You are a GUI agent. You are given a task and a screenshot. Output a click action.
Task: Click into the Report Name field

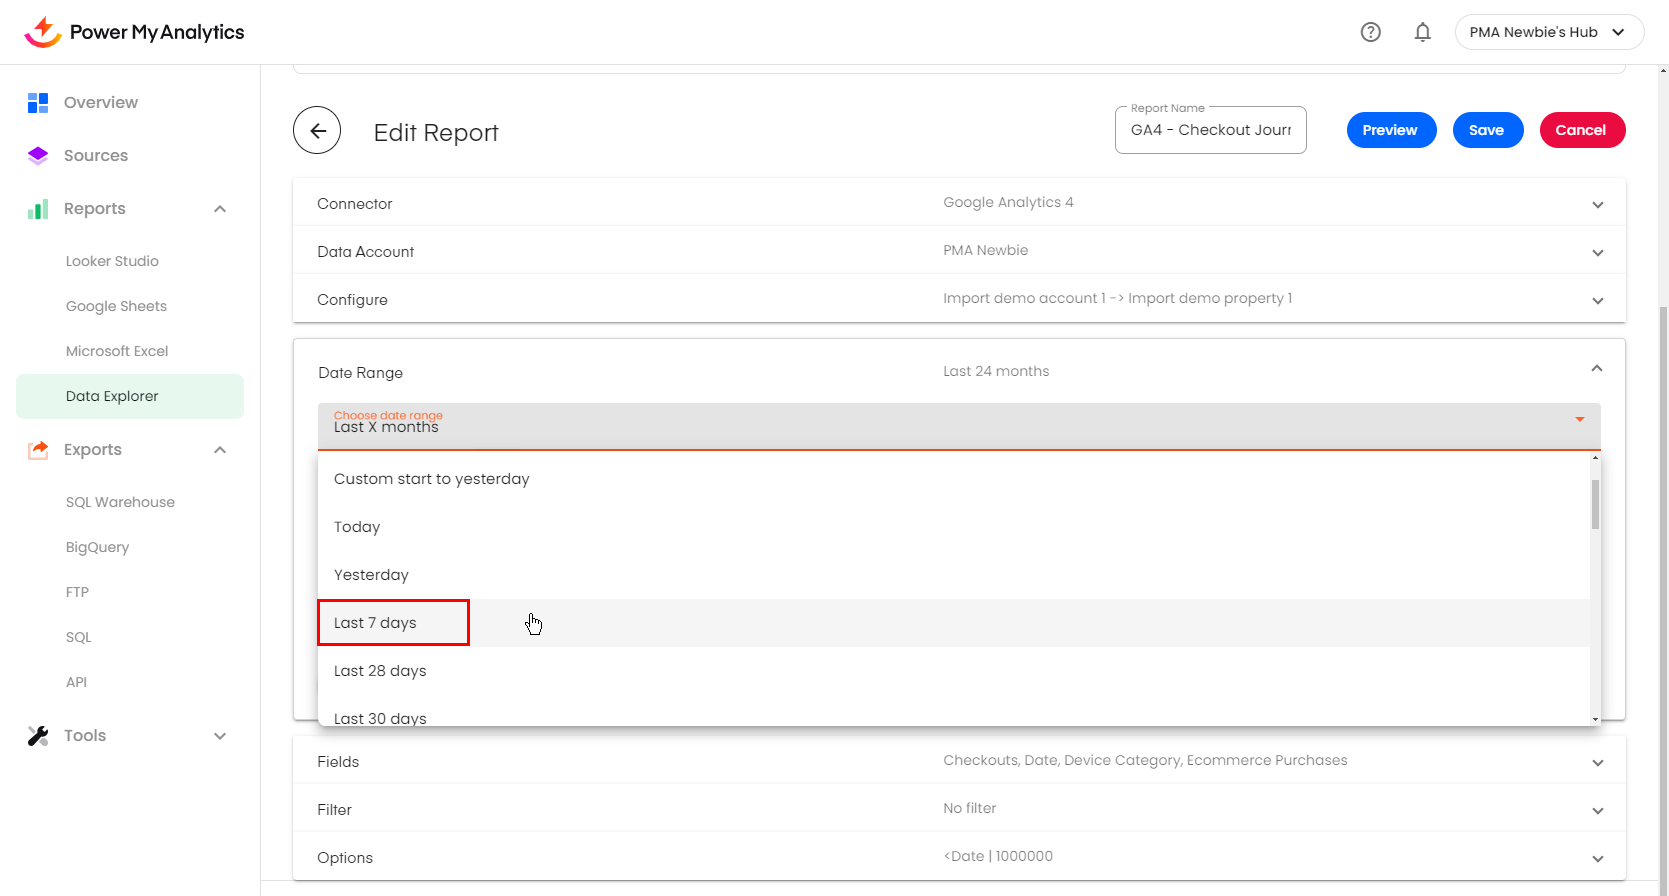coord(1210,130)
